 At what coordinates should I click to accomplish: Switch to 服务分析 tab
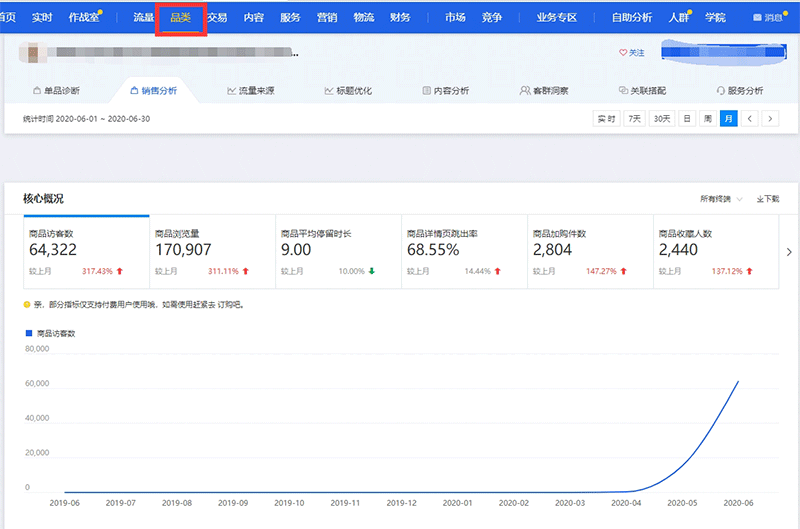739,91
